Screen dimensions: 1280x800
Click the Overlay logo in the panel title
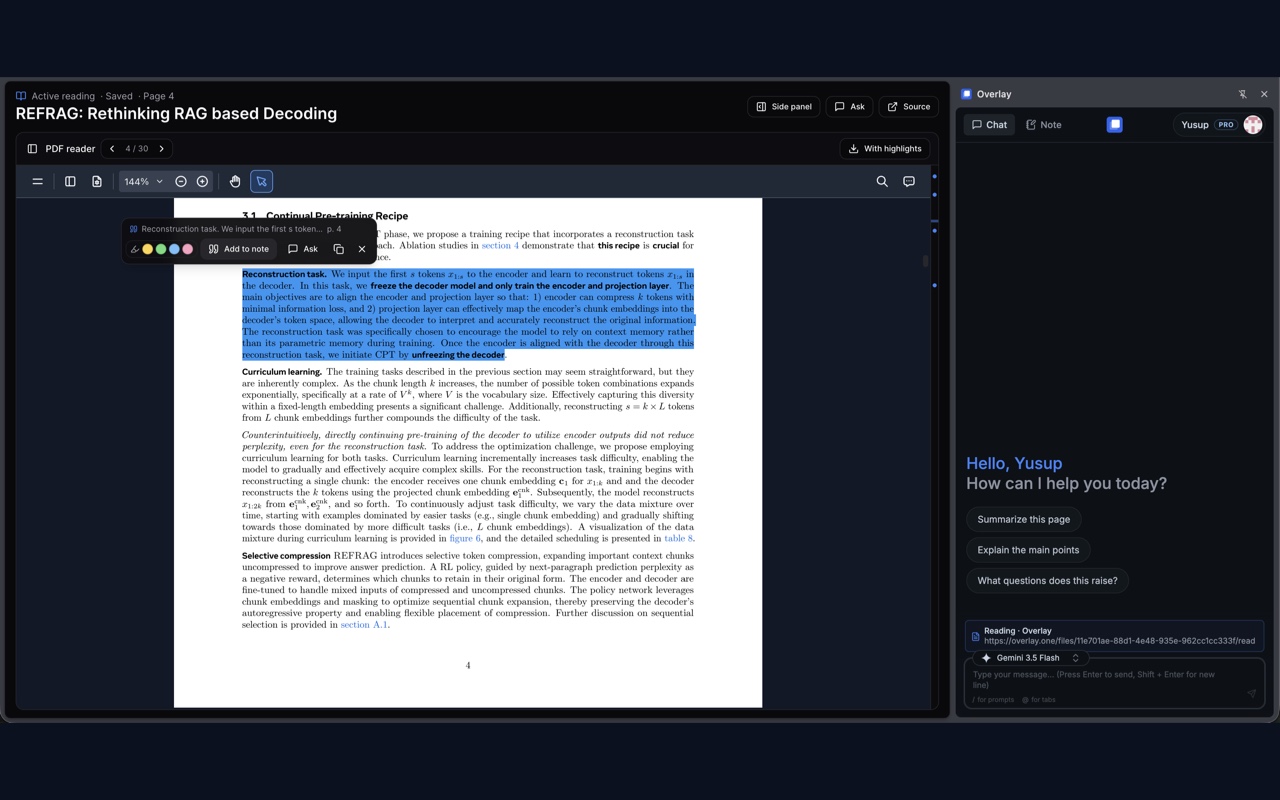967,94
